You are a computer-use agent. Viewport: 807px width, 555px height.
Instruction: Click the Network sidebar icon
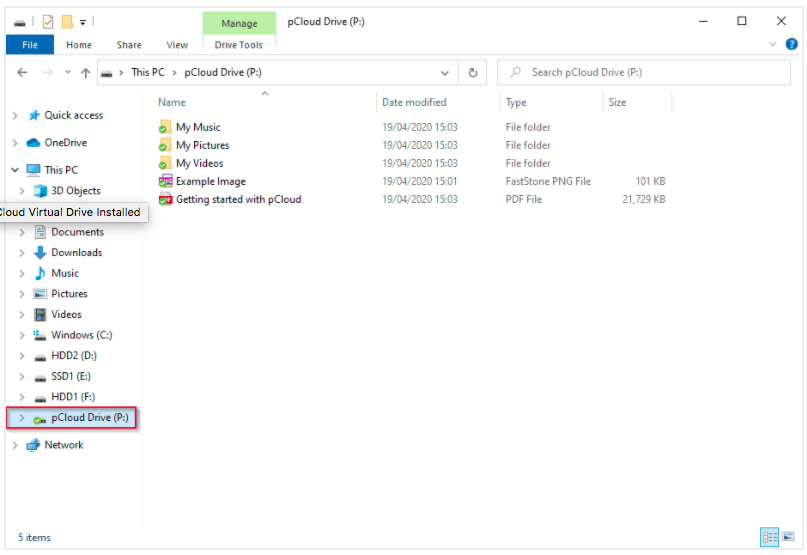(33, 445)
